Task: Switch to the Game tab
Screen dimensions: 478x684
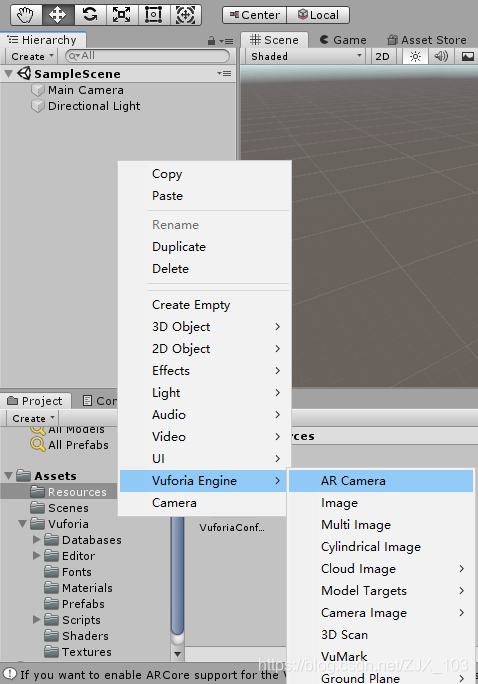Action: point(343,40)
